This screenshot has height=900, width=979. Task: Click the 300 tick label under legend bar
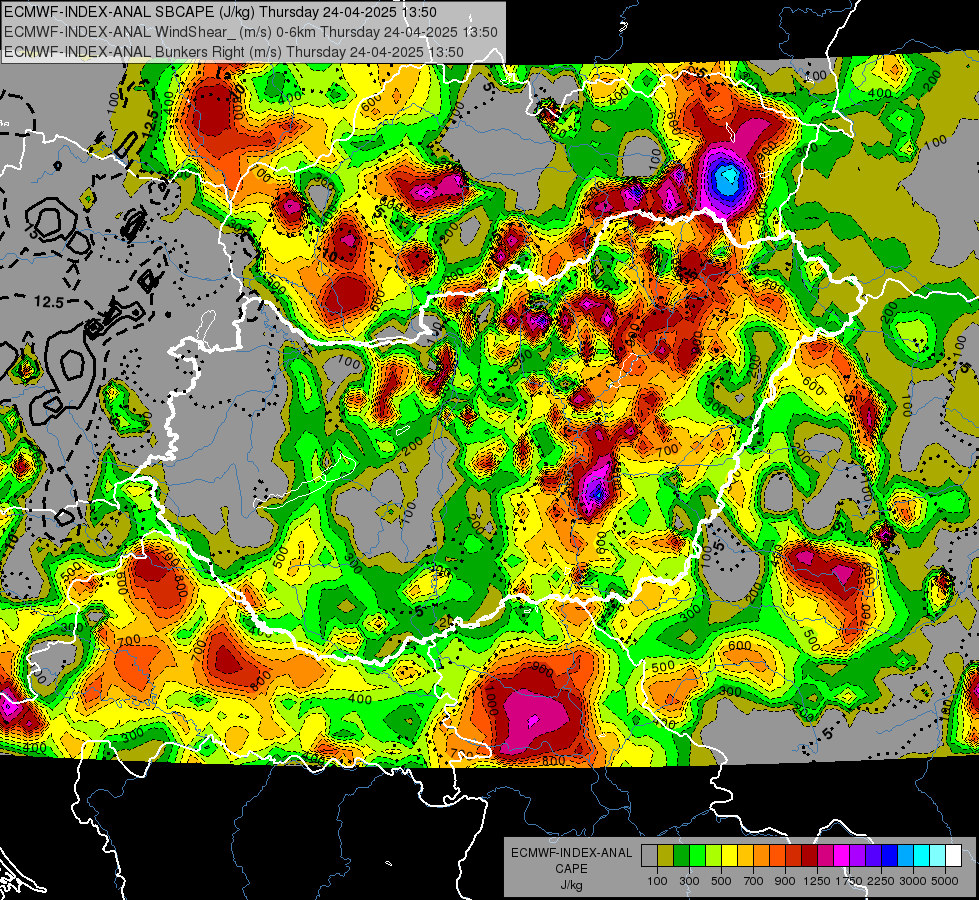point(689,881)
